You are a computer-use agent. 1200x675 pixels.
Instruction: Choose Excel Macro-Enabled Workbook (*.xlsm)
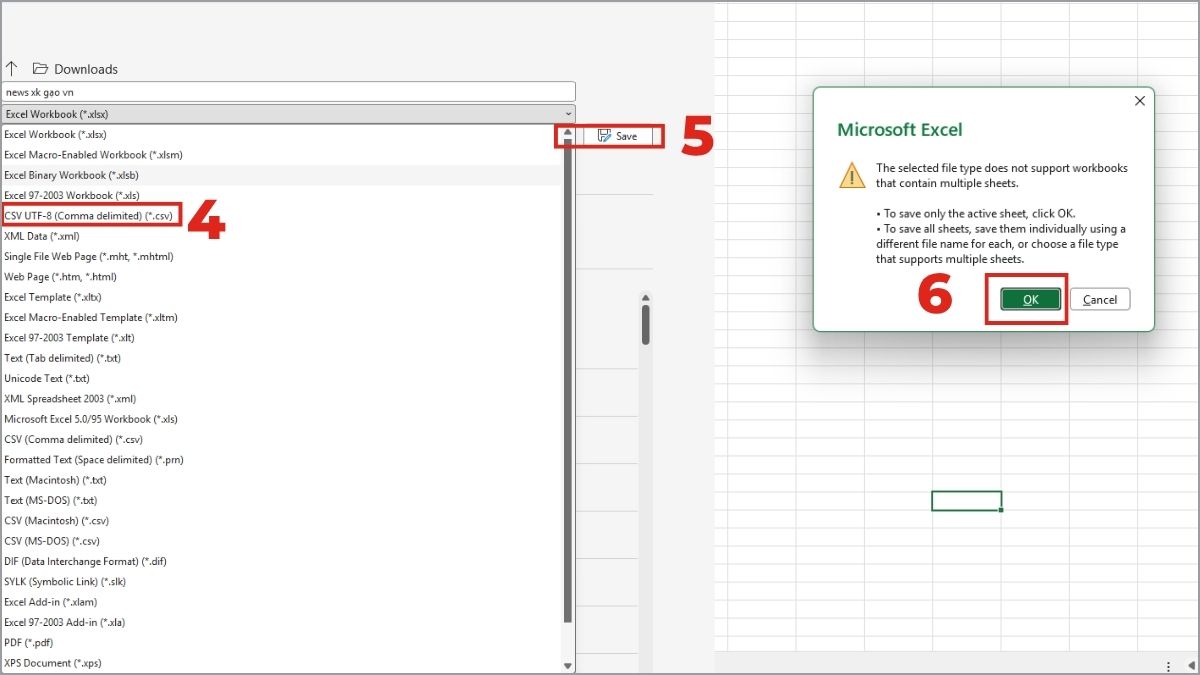[280, 155]
